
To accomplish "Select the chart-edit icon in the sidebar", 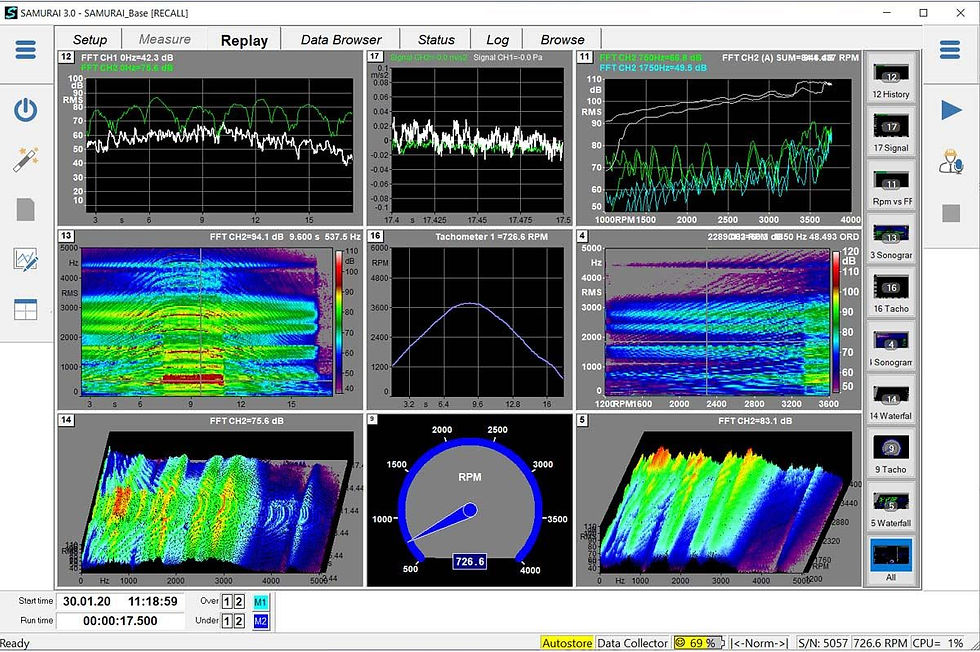I will click(x=27, y=259).
